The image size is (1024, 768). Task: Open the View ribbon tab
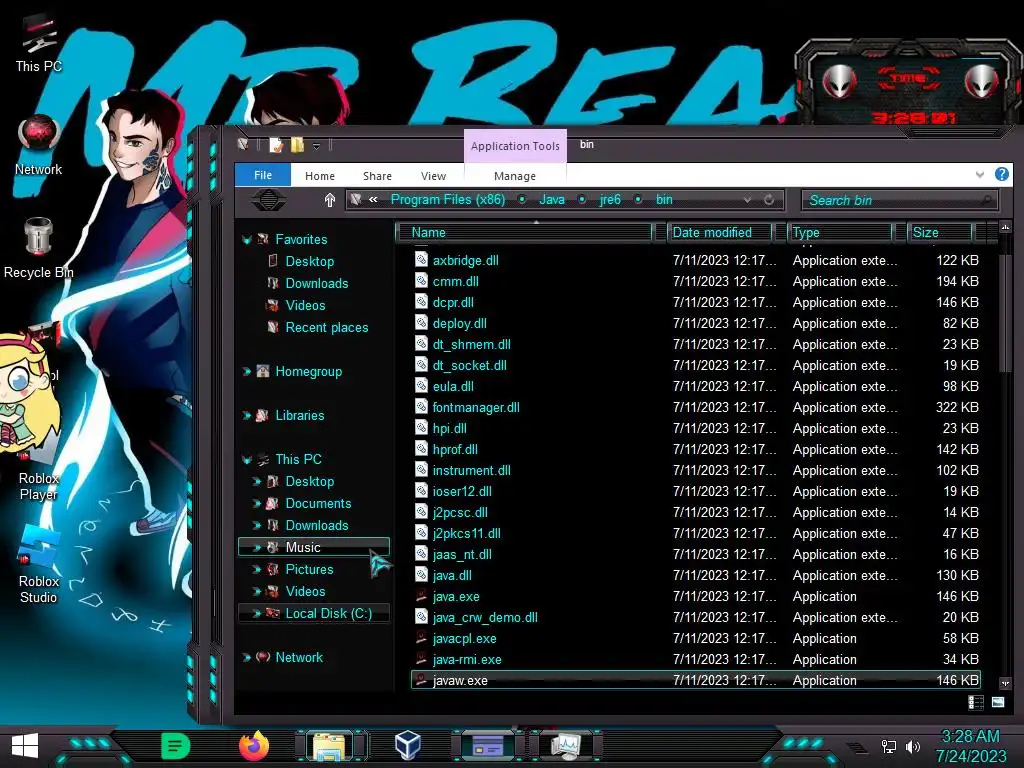click(433, 176)
